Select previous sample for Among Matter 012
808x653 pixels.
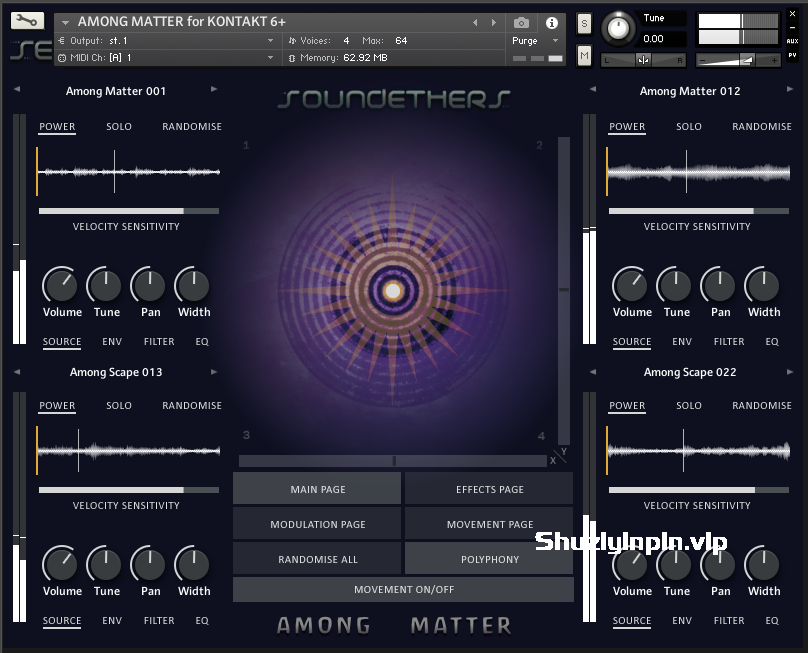(593, 89)
